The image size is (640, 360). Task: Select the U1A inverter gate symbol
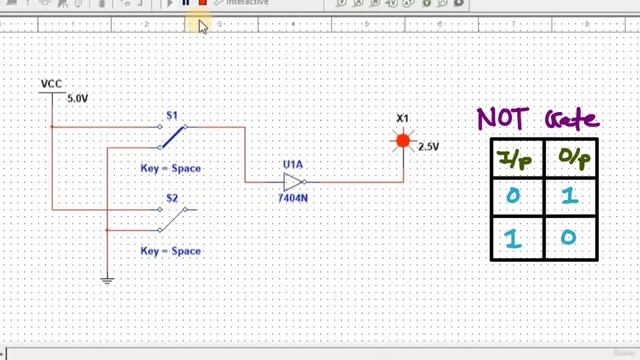(294, 182)
